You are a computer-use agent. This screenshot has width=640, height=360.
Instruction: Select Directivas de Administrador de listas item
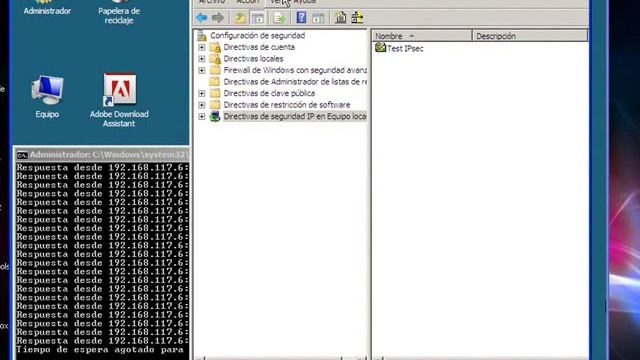pyautogui.click(x=295, y=82)
